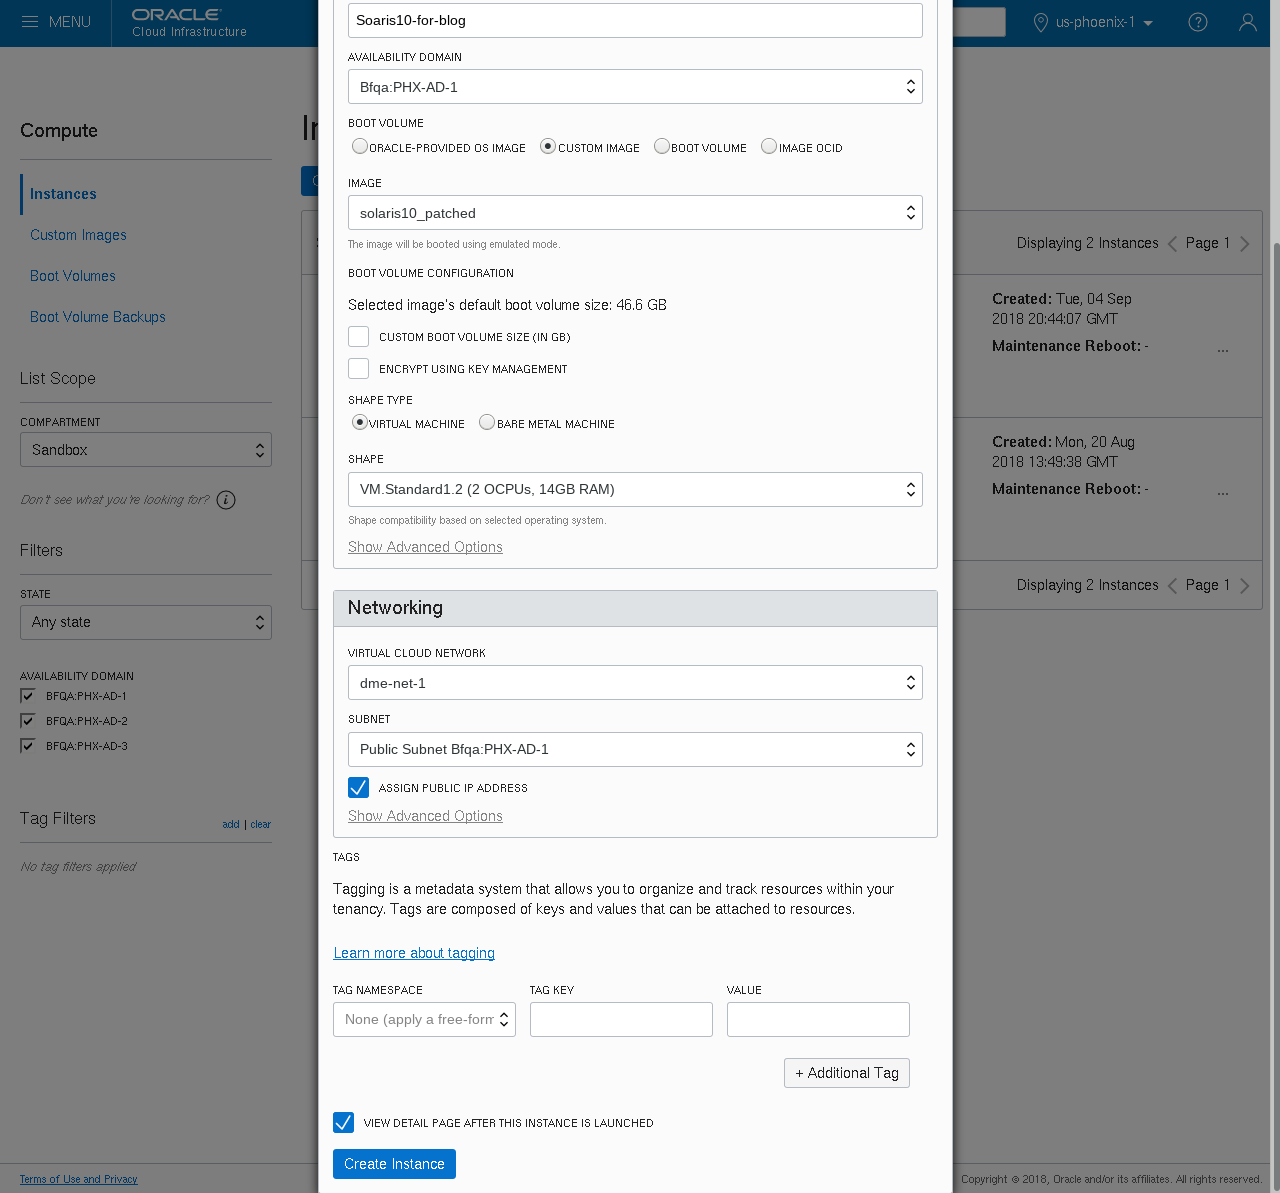Viewport: 1280px width, 1193px height.
Task: Click the Oracle Cloud Infrastructure logo
Action: pyautogui.click(x=189, y=22)
